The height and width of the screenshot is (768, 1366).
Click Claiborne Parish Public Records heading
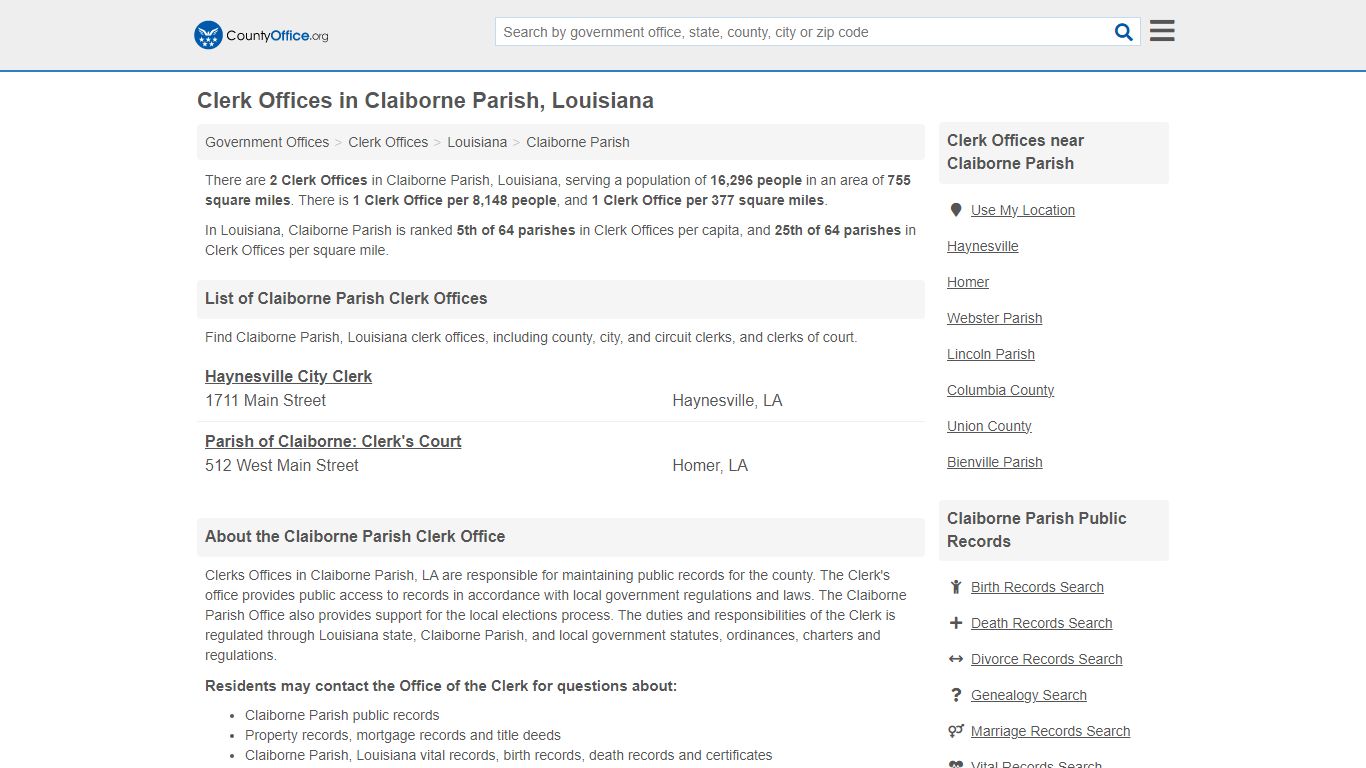(1036, 530)
